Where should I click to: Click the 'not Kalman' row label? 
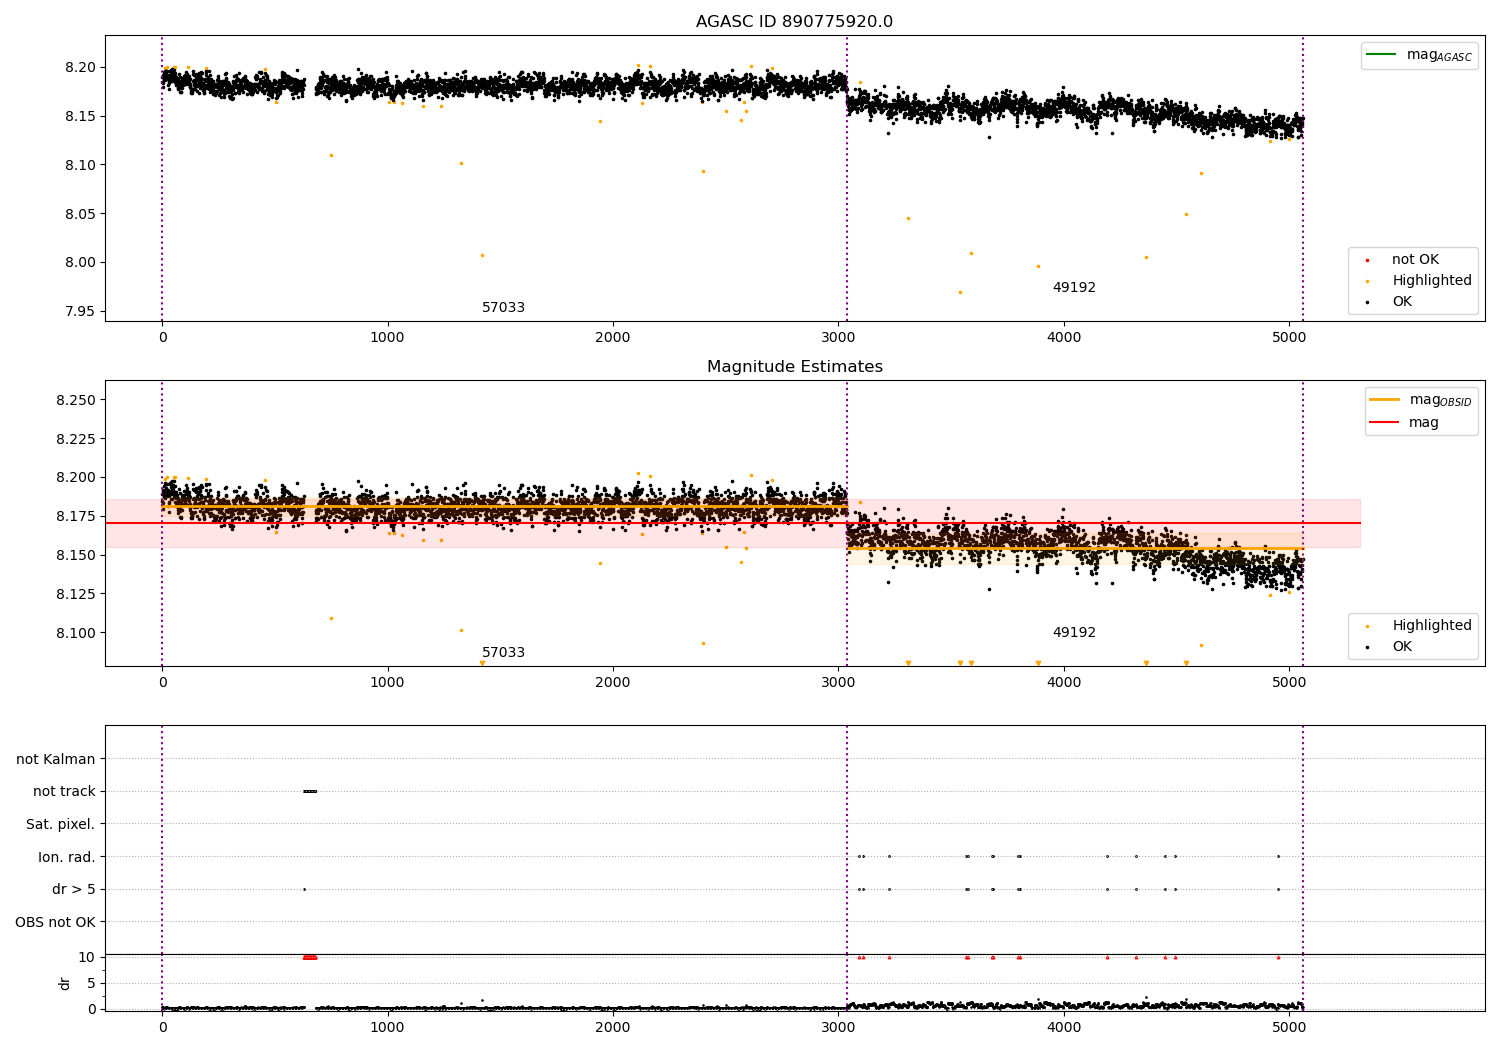coord(56,760)
